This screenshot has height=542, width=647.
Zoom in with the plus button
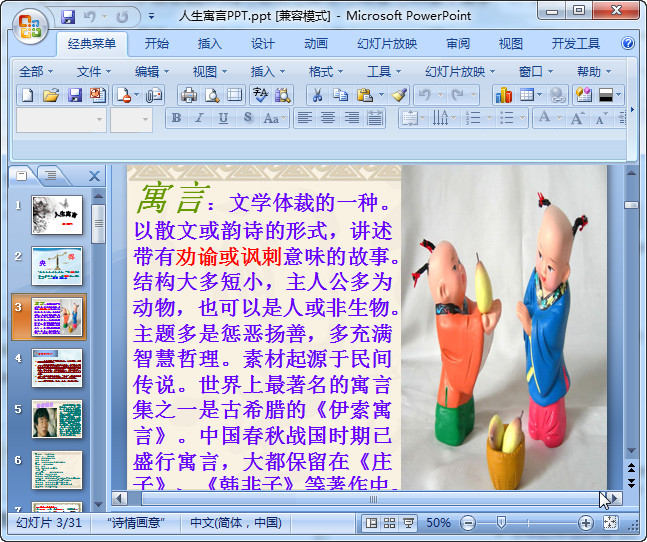pos(586,523)
